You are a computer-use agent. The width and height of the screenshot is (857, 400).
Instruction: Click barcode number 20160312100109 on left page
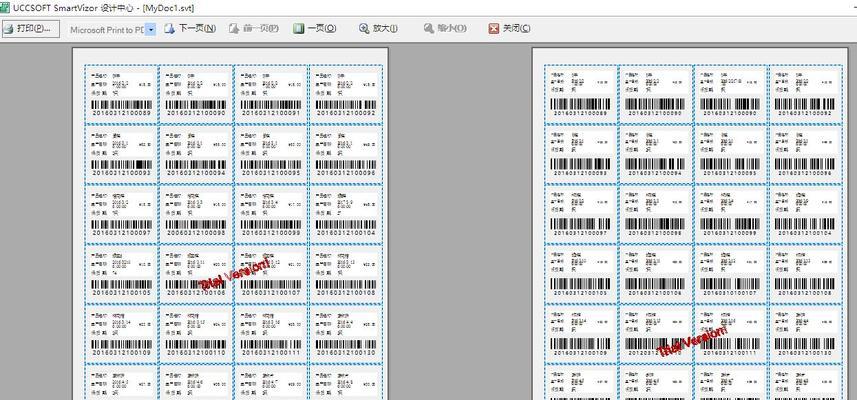pos(121,353)
